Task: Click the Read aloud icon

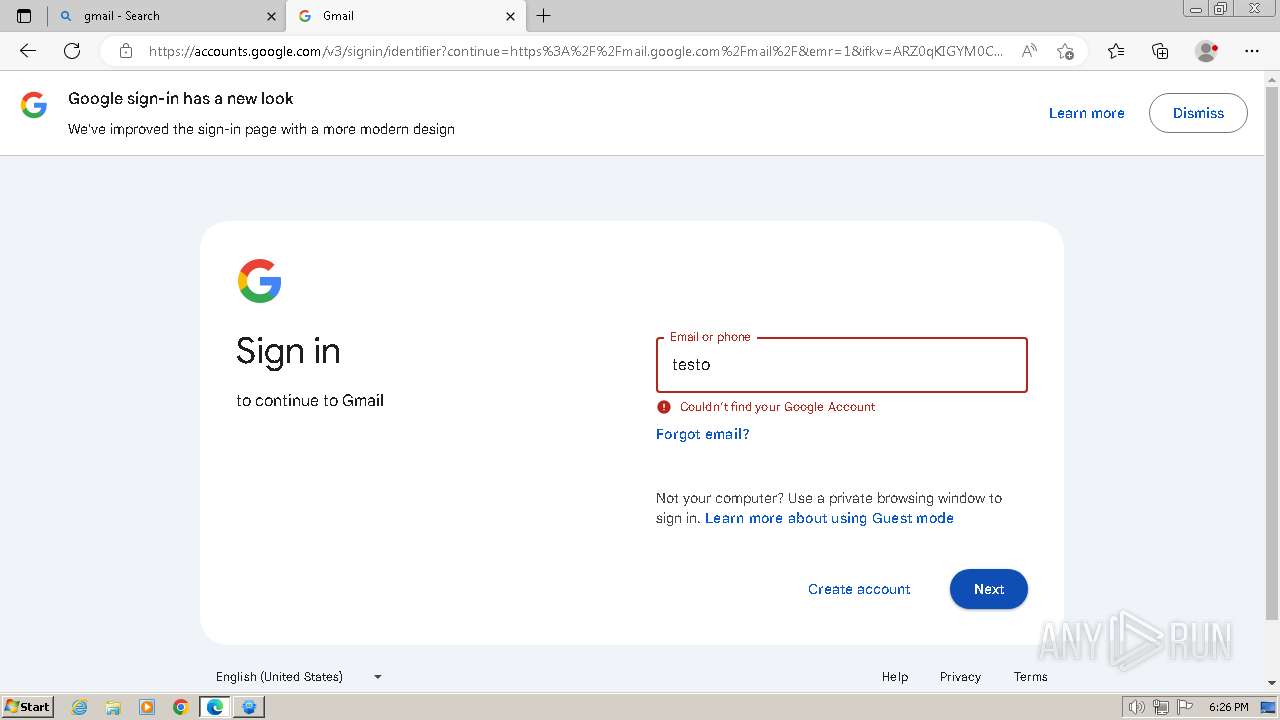Action: pos(1028,51)
